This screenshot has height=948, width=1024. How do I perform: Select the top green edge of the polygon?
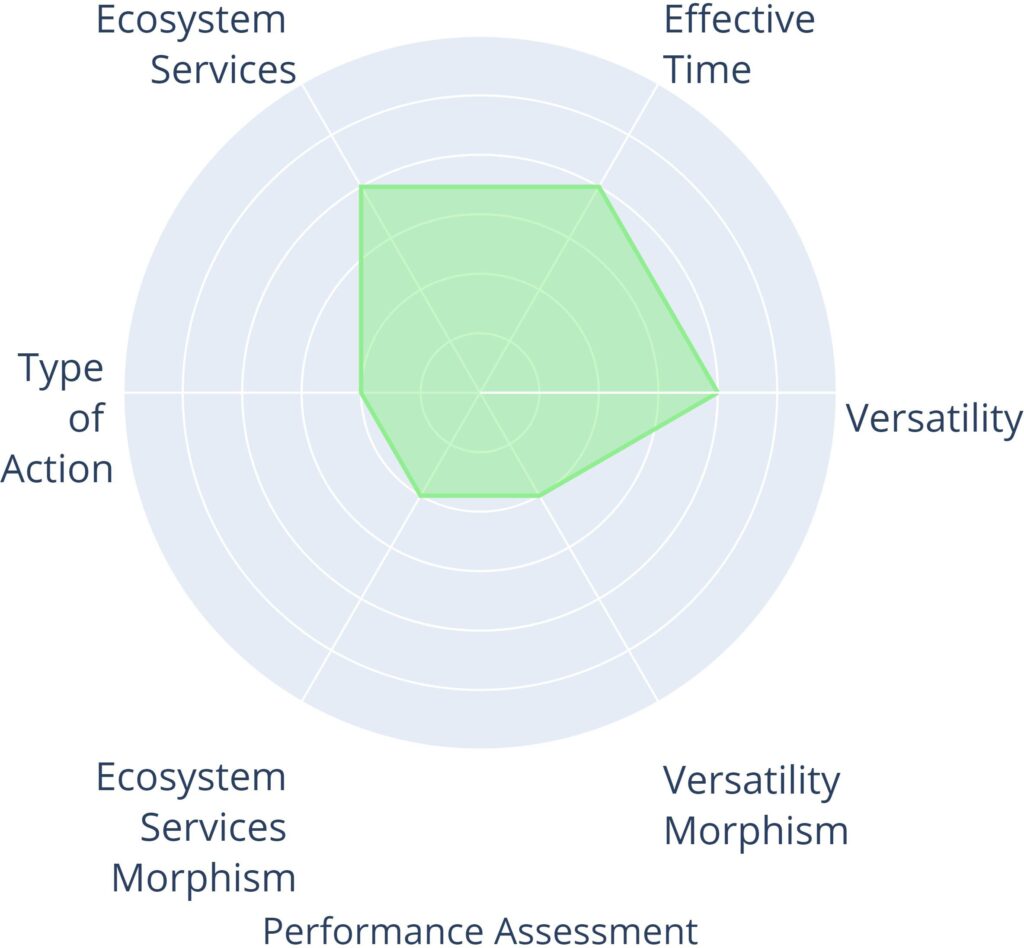pyautogui.click(x=480, y=187)
